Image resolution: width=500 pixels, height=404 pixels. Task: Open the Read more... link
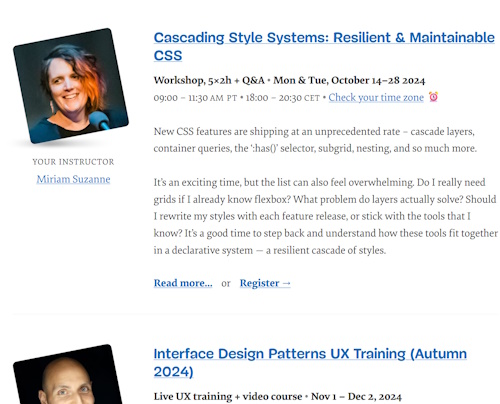tap(183, 283)
